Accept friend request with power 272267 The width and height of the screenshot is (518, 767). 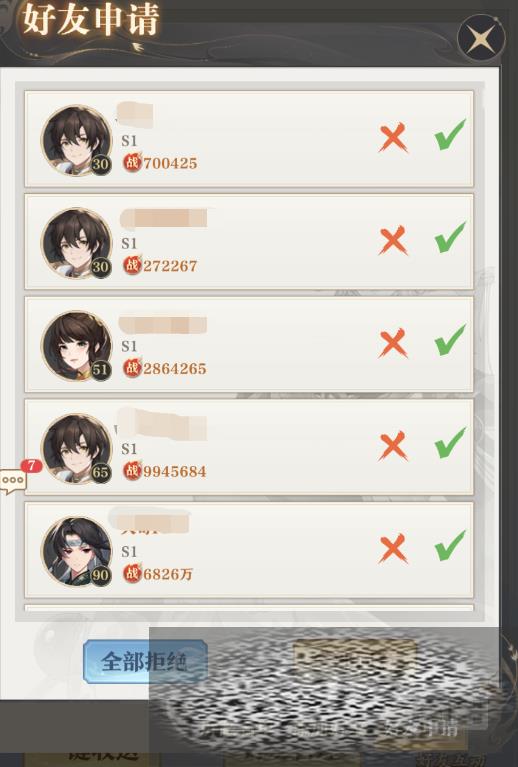(450, 237)
